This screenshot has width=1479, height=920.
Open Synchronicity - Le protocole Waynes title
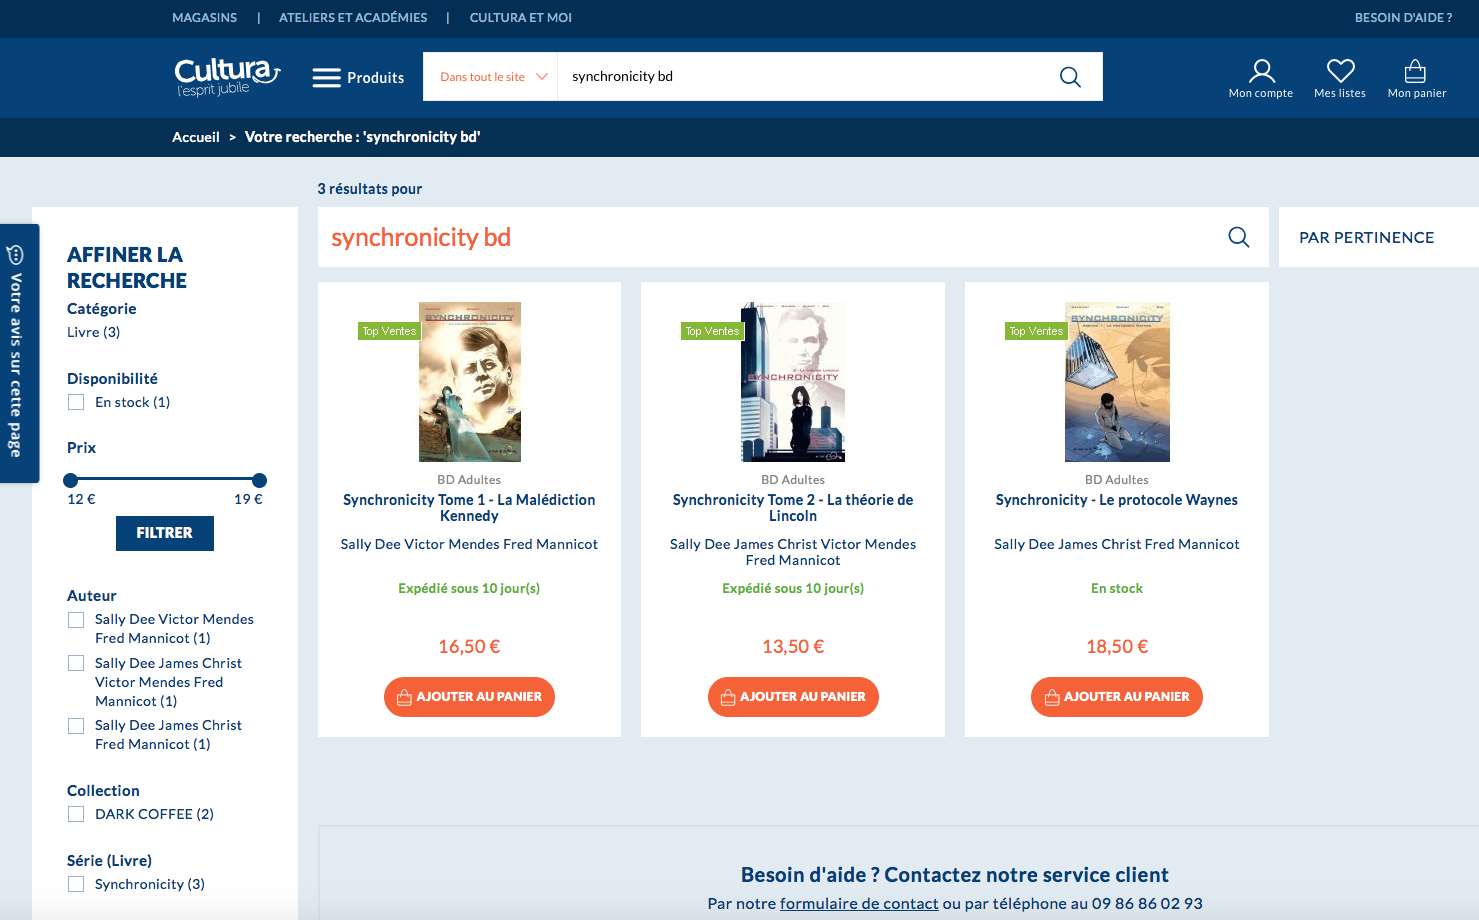1117,500
